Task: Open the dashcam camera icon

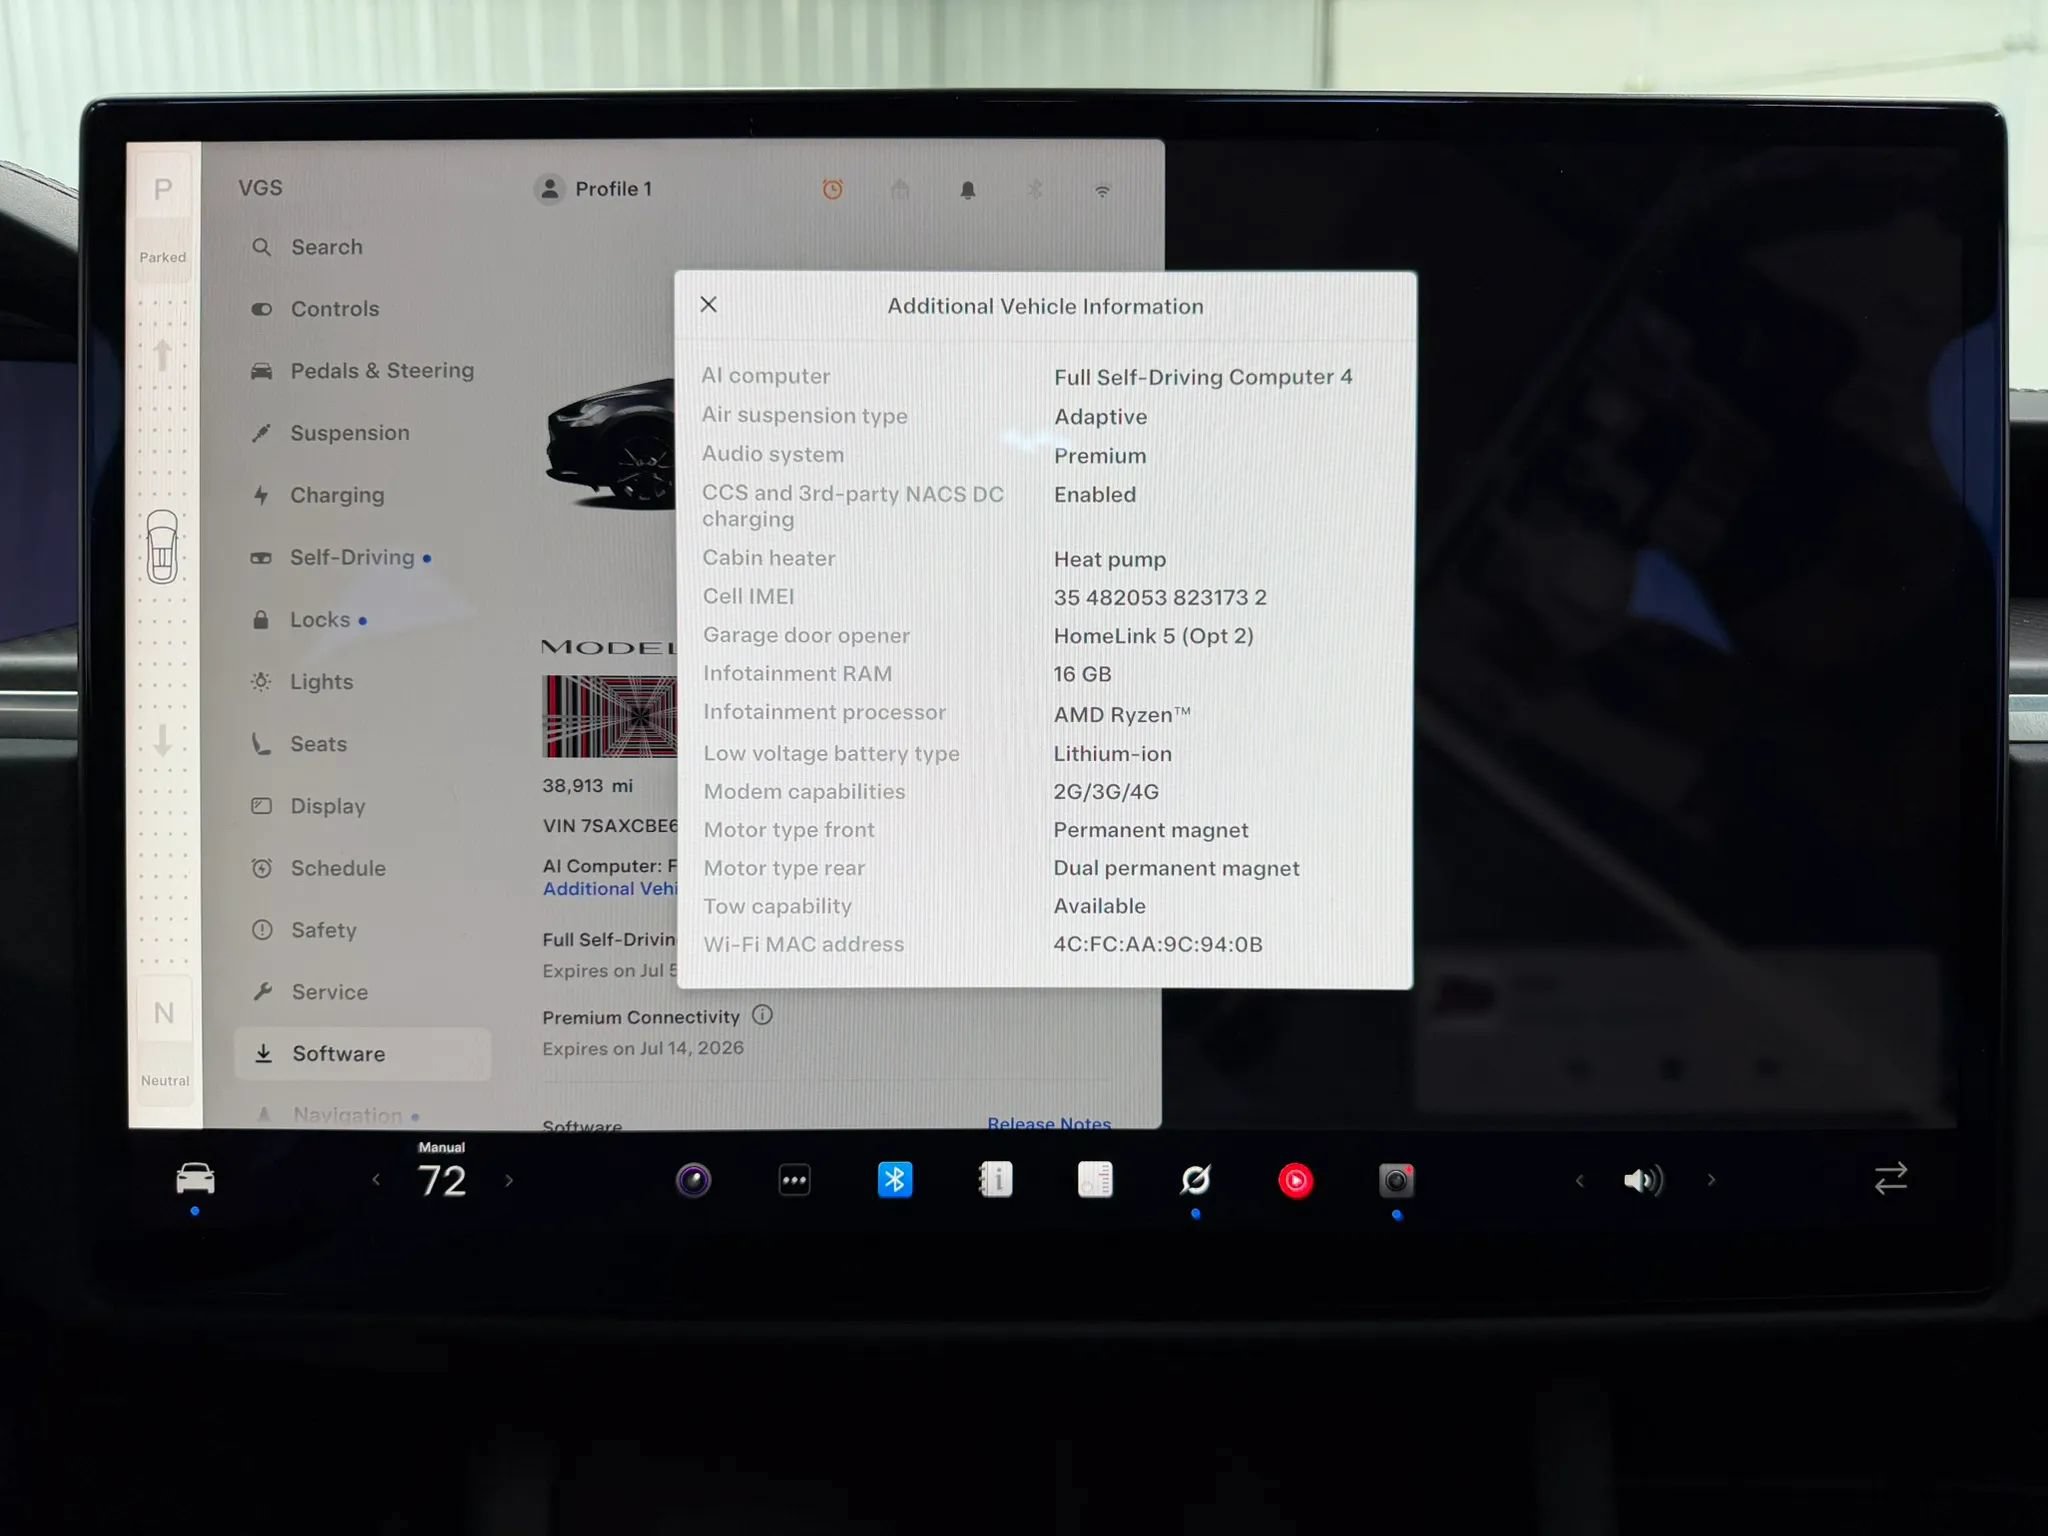Action: point(1396,1181)
